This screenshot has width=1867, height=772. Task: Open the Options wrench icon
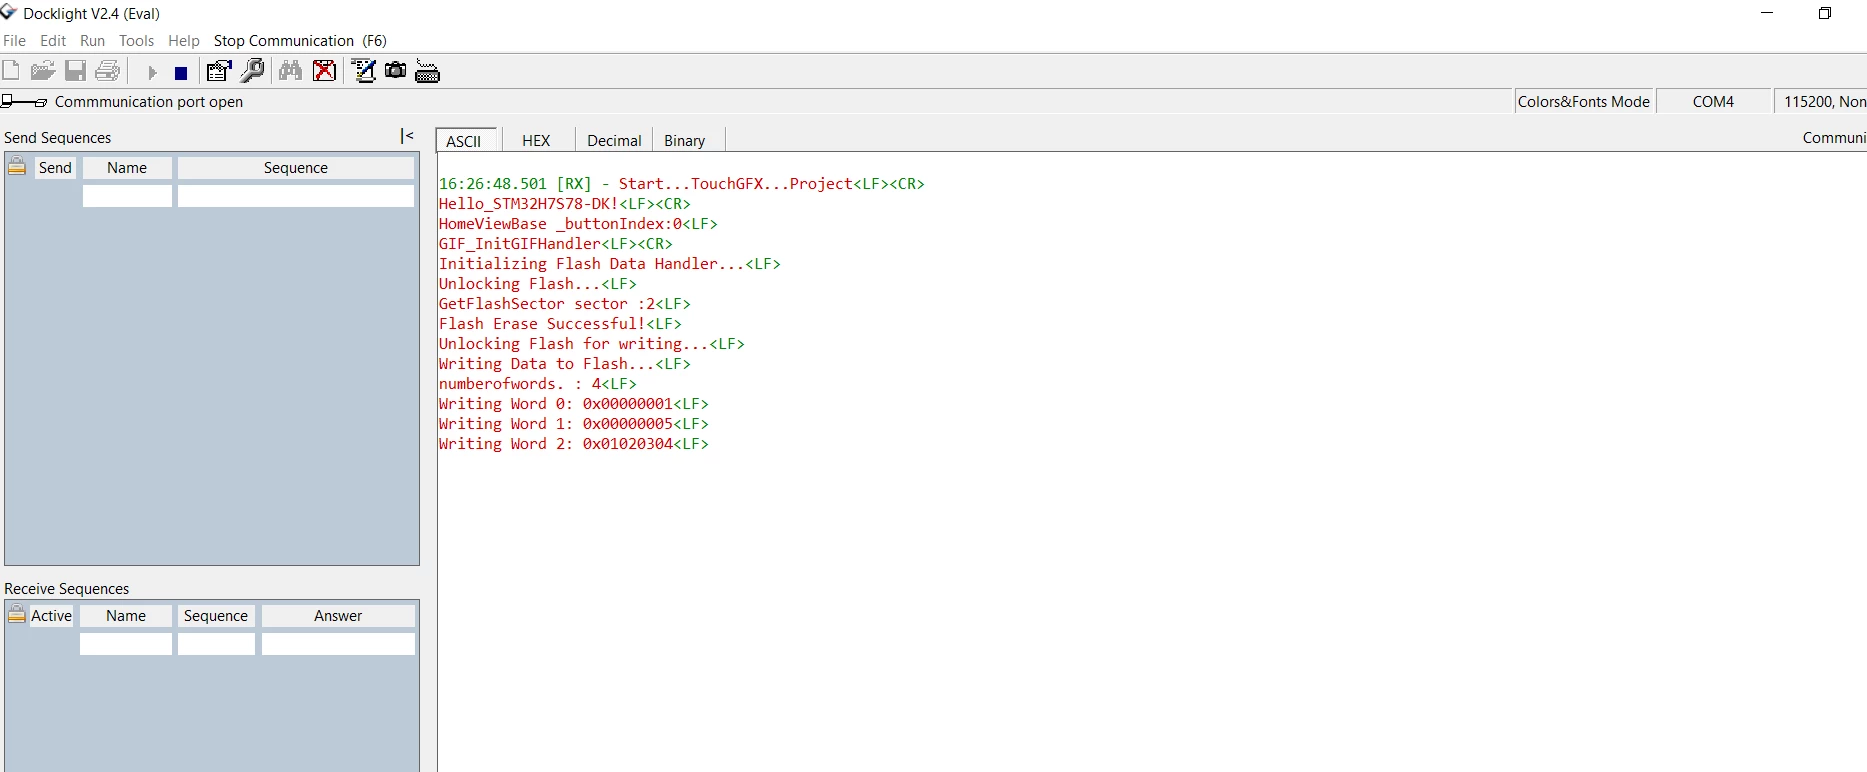coord(253,71)
